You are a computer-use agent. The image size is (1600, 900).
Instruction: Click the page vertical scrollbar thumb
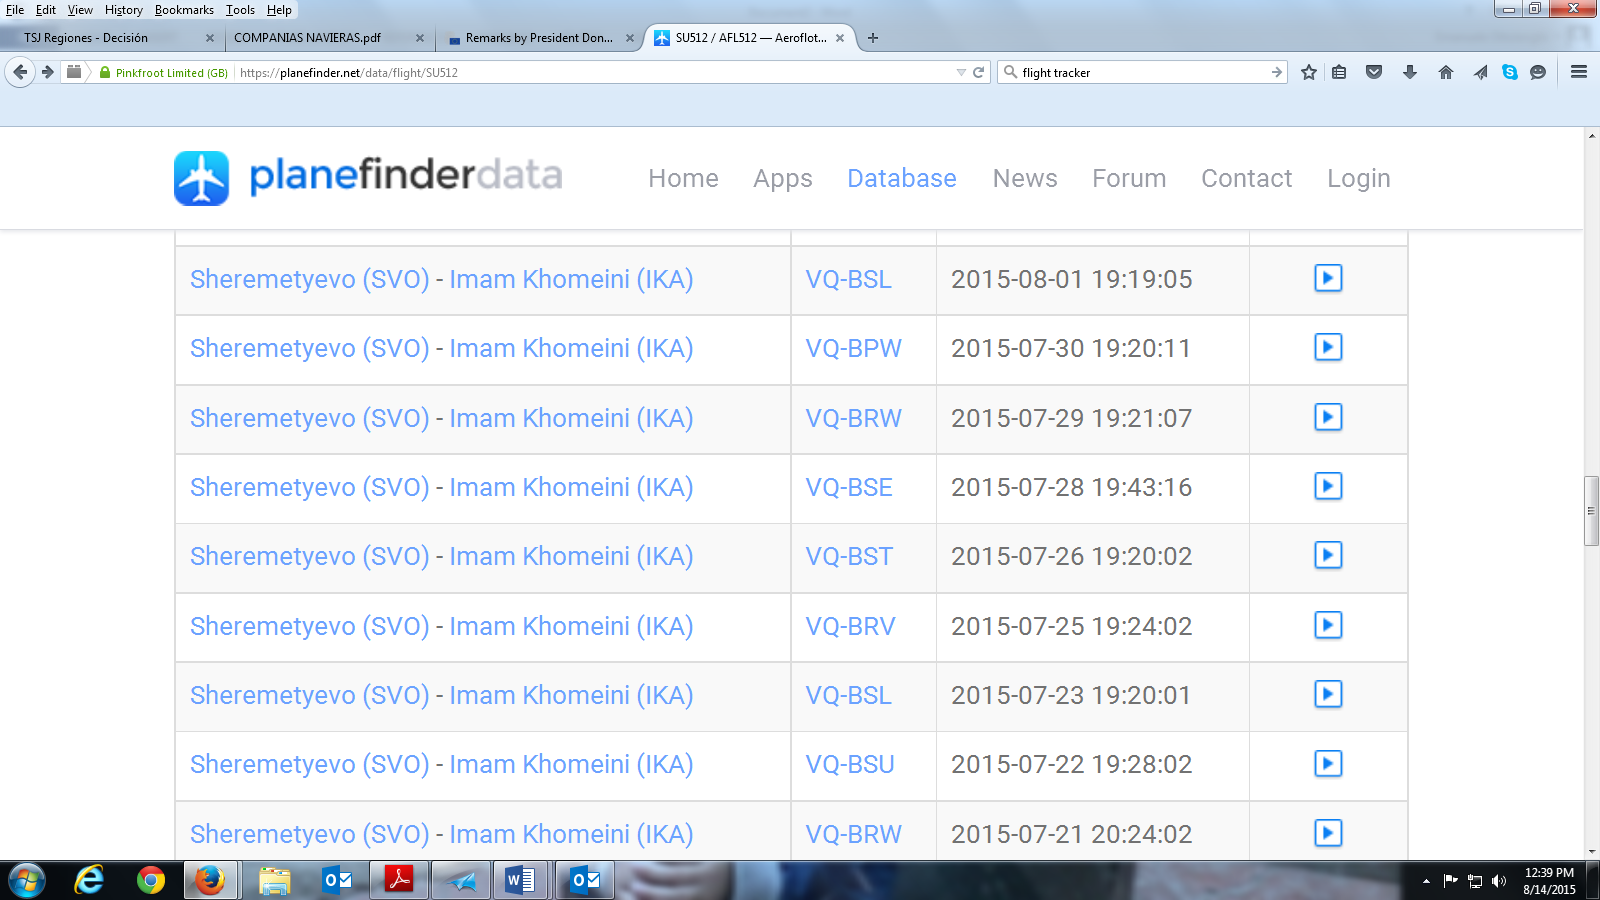pos(1591,511)
